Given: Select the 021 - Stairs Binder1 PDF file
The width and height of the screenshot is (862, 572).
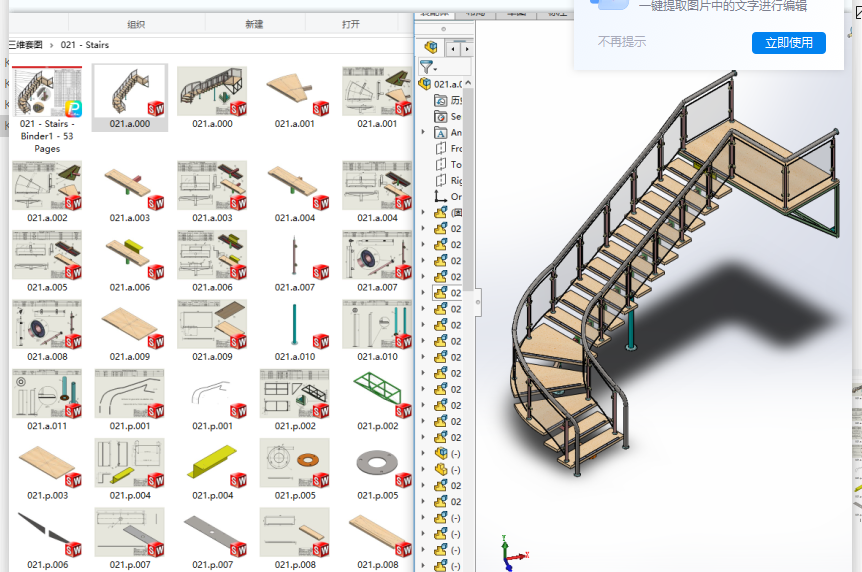Looking at the screenshot, I should click(x=47, y=111).
